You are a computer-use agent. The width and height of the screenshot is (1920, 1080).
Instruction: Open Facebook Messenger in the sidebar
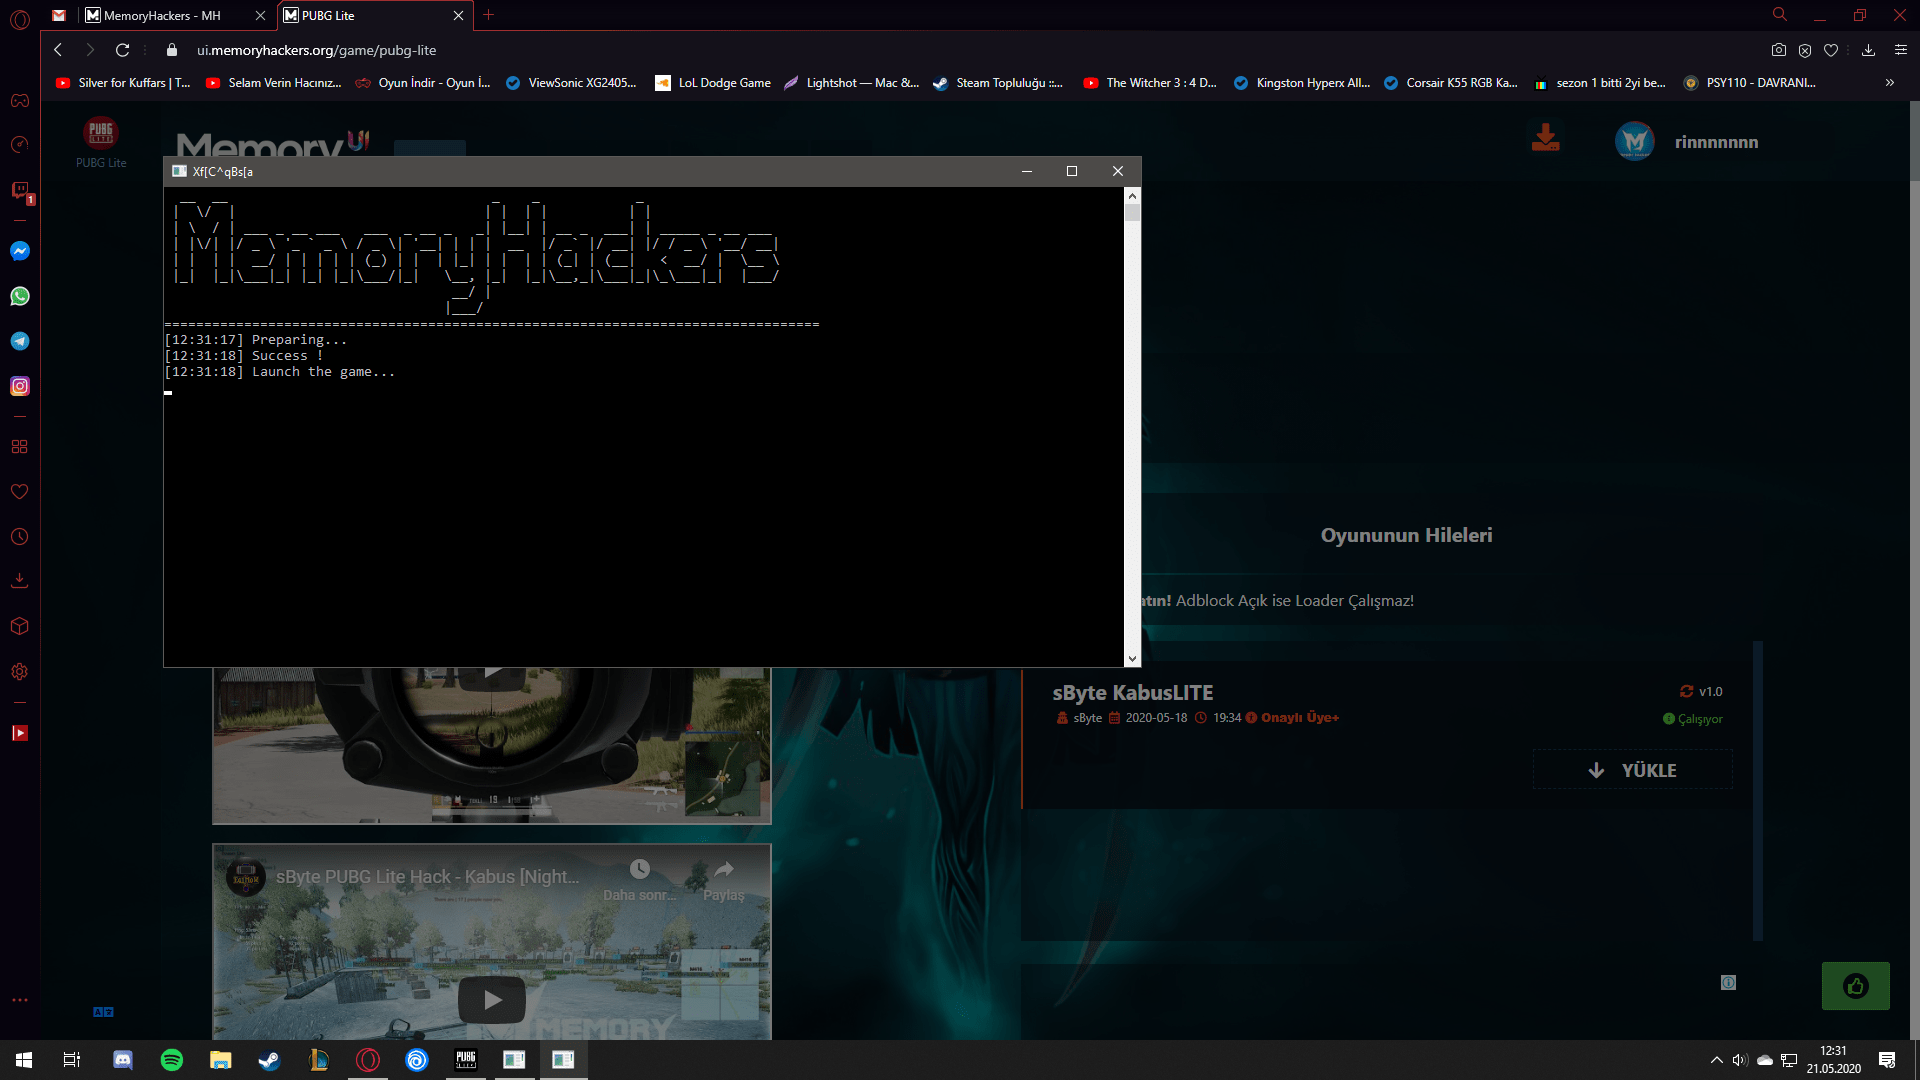20,251
